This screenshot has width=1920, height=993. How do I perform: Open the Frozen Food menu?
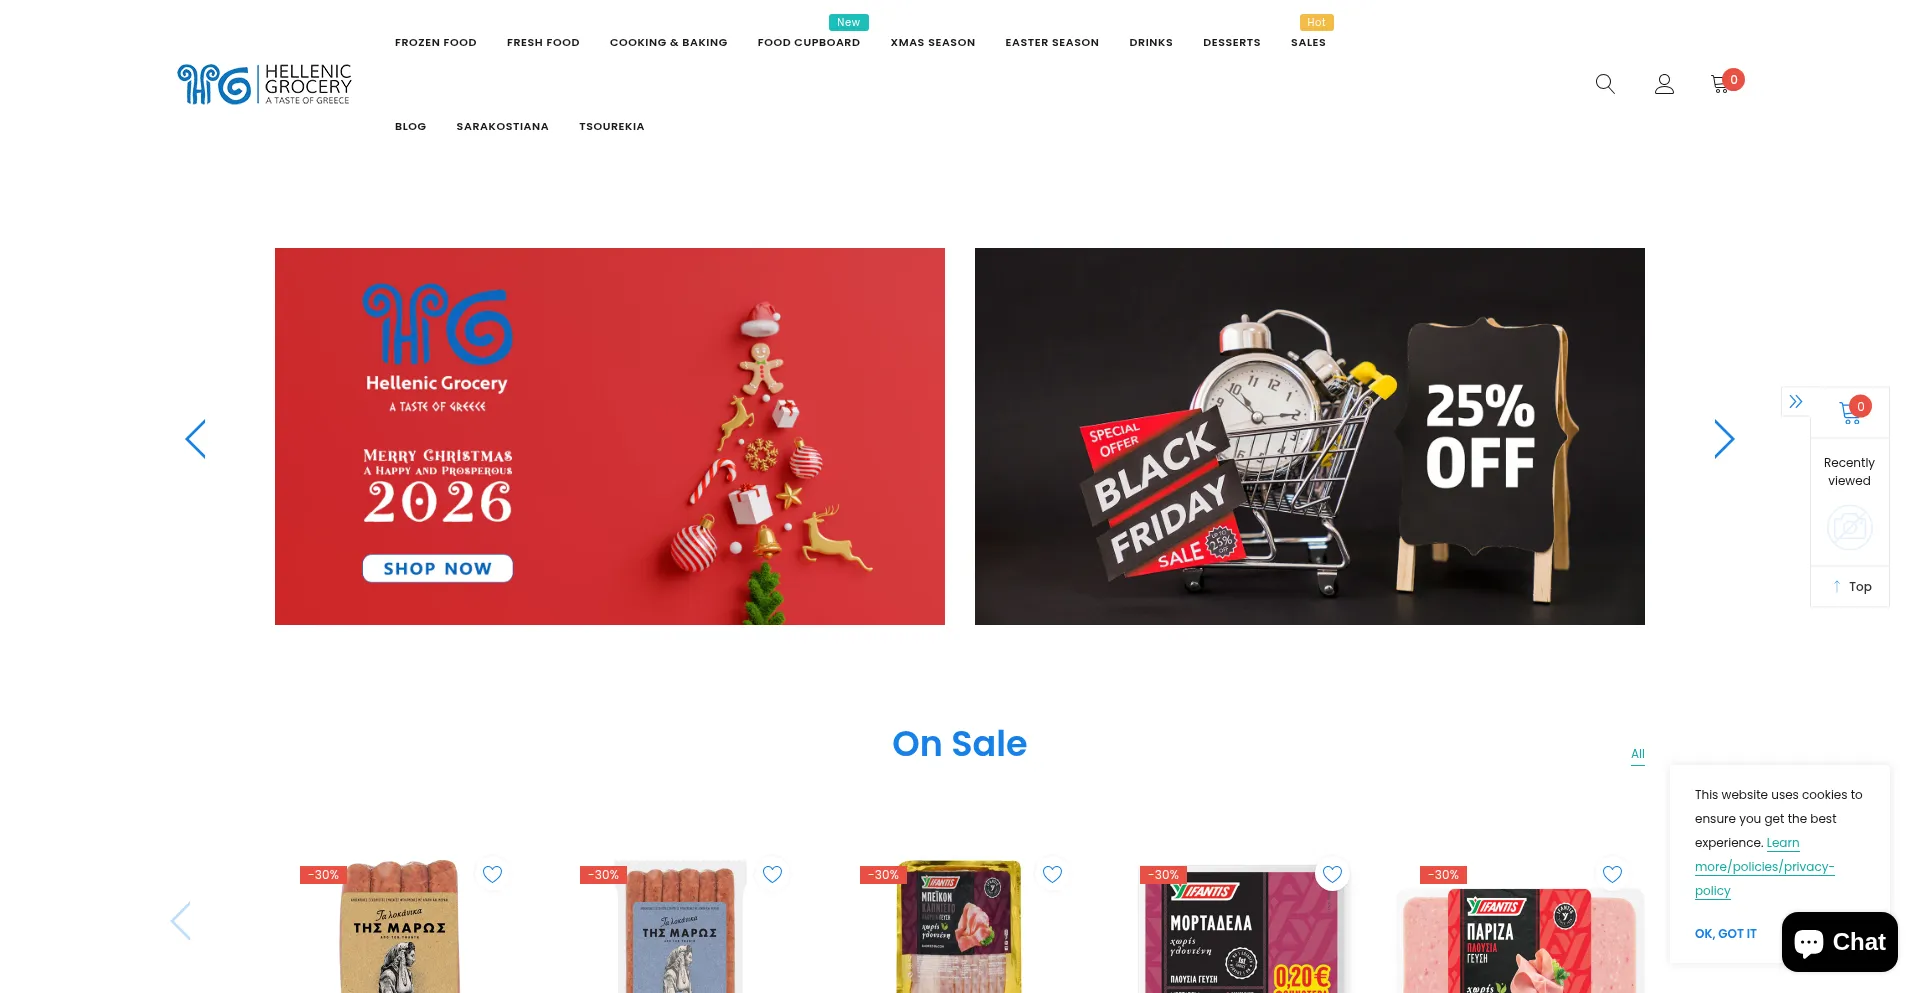click(436, 43)
